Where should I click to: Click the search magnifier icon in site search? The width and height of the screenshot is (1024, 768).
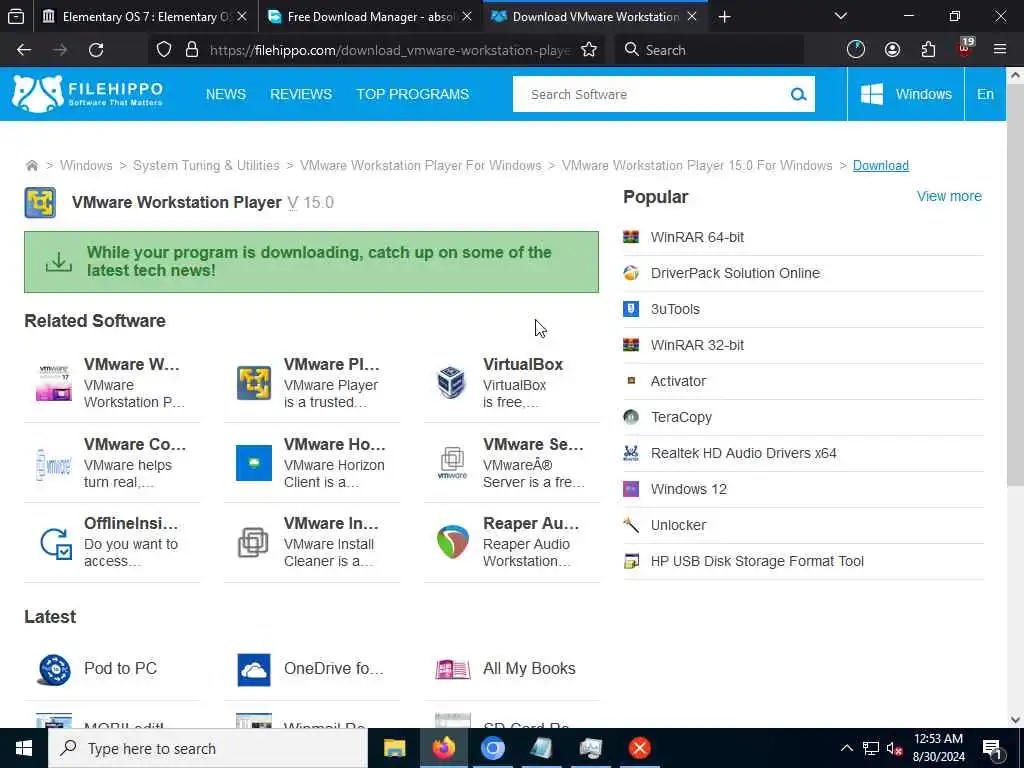coord(798,94)
